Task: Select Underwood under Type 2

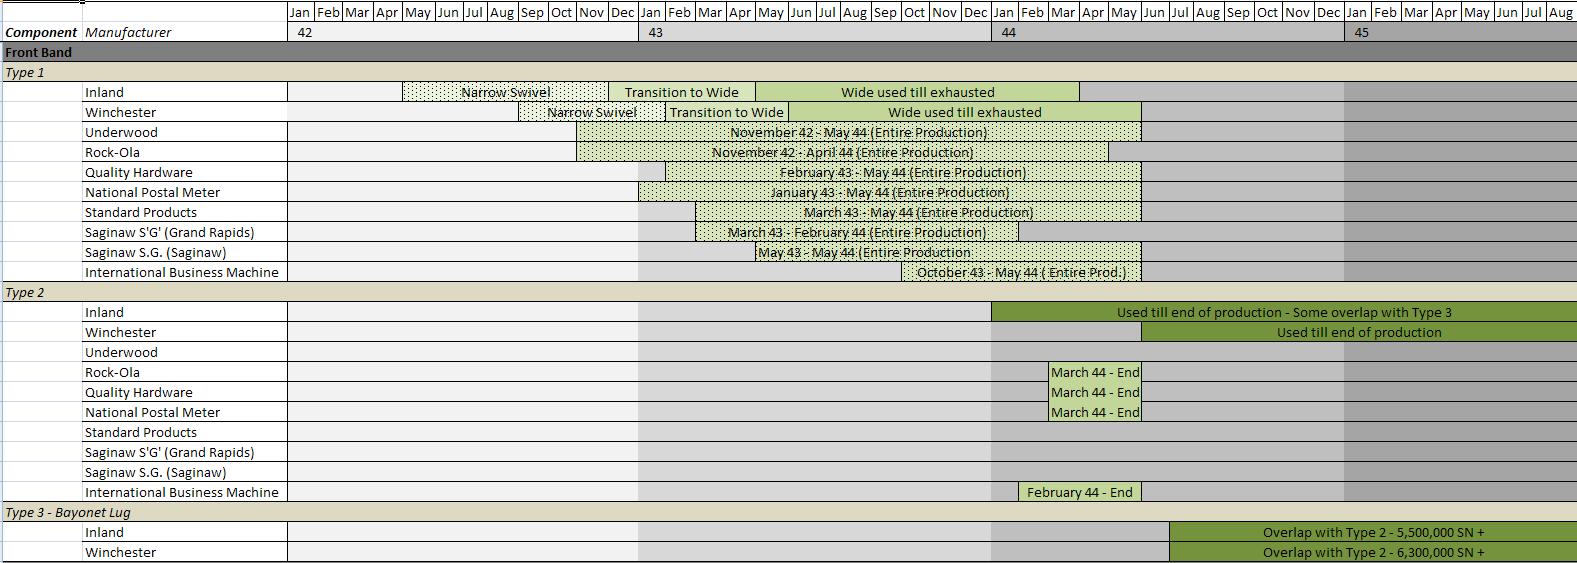Action: point(185,352)
